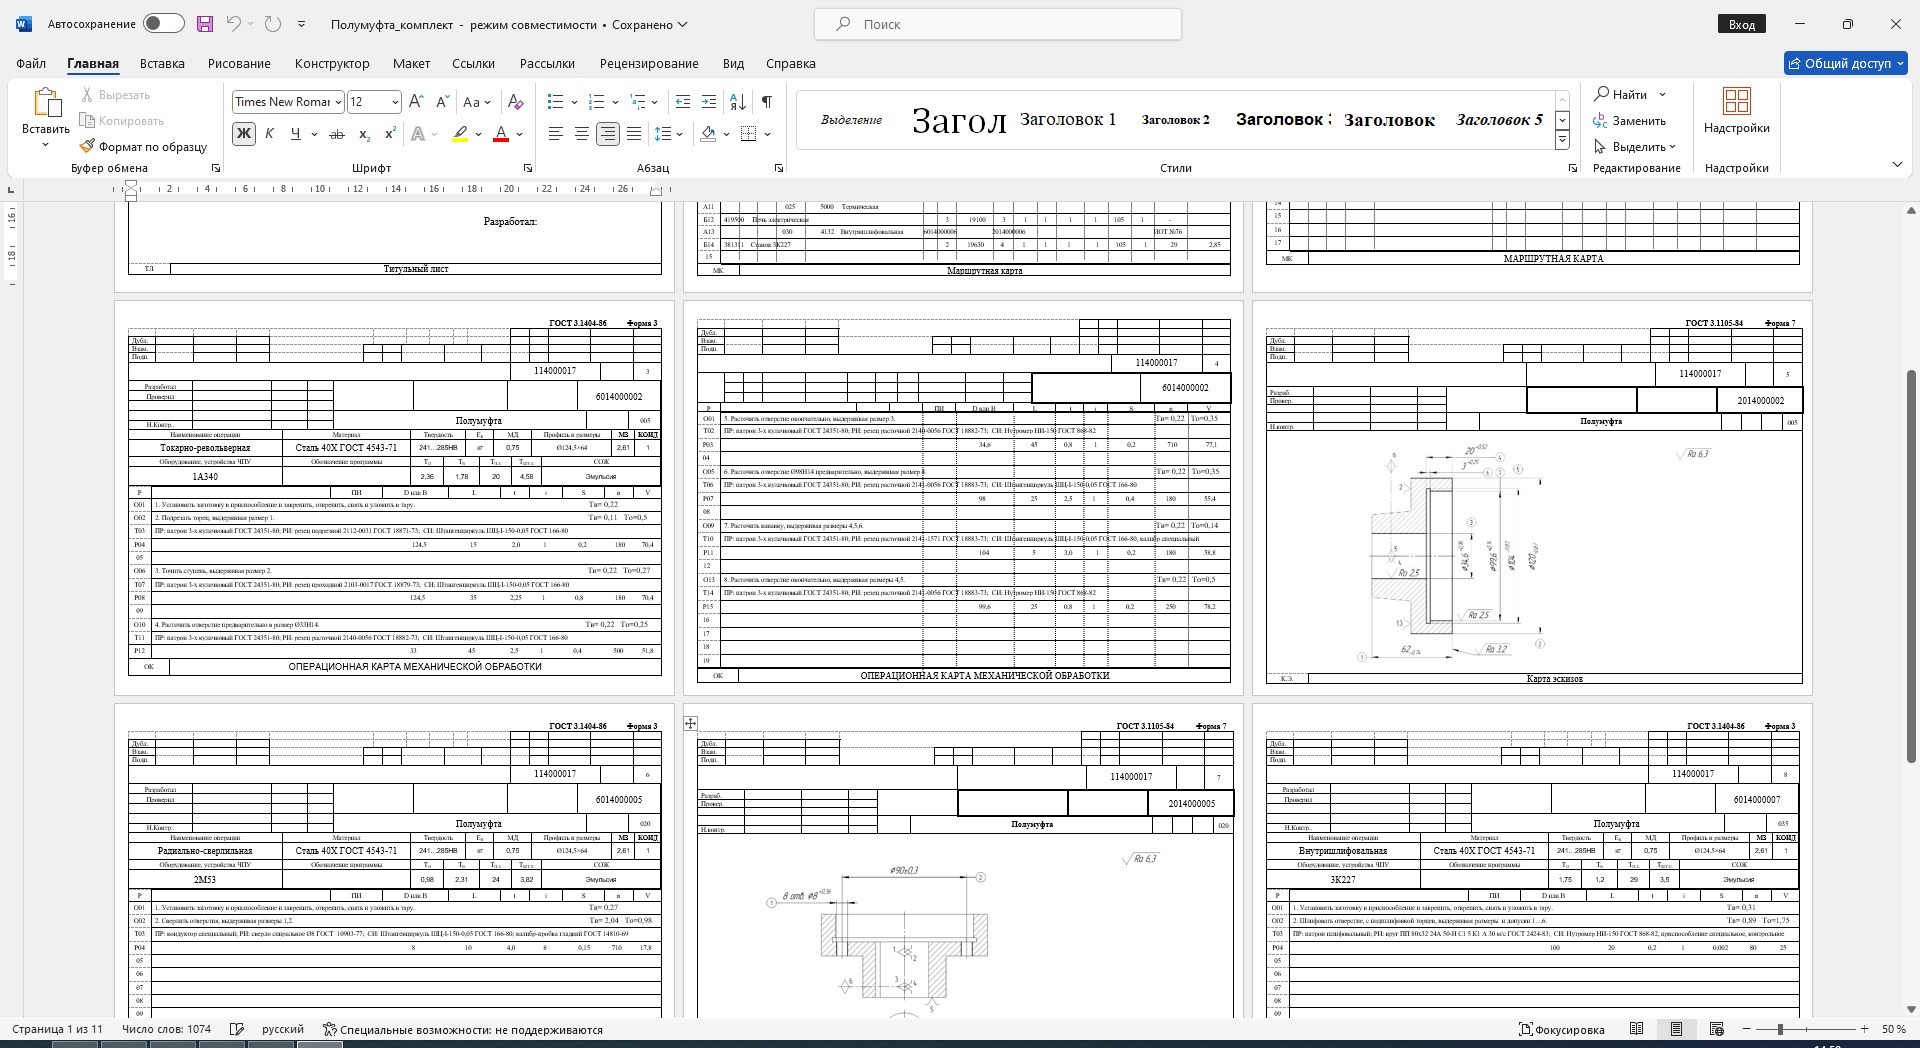The image size is (1920, 1048).
Task: Open the Вставка ribbon tab
Action: tap(162, 63)
